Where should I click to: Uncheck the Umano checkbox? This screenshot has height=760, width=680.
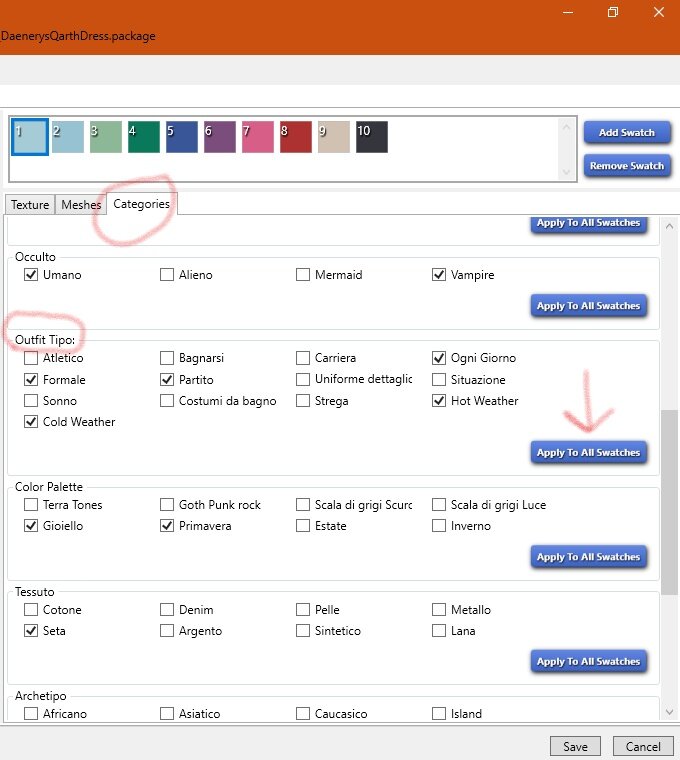click(x=31, y=275)
